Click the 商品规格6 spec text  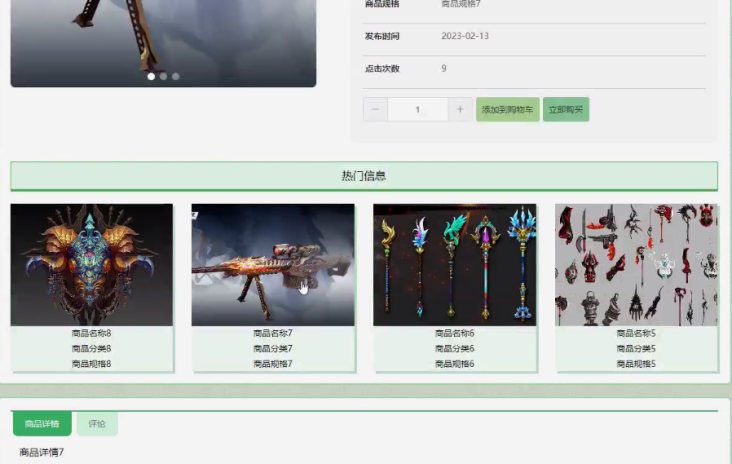[x=455, y=364]
